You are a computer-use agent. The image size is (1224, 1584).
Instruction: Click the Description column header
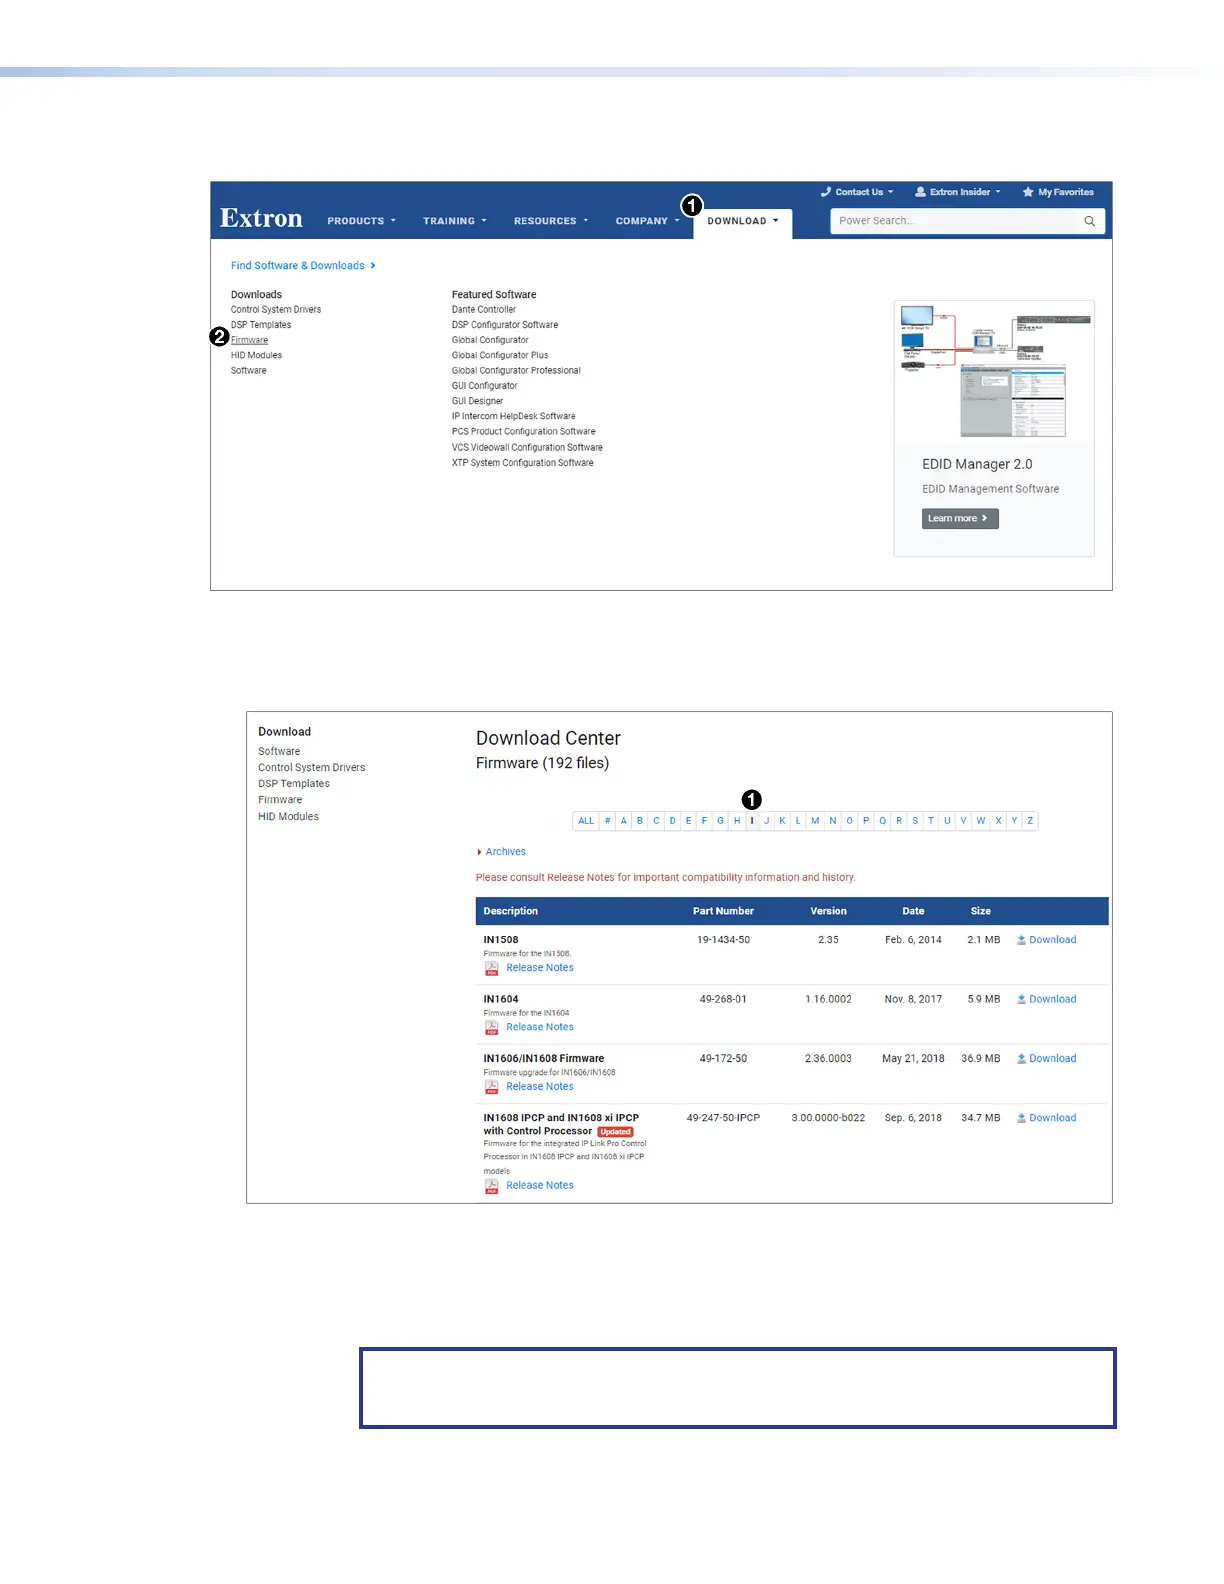[510, 912]
